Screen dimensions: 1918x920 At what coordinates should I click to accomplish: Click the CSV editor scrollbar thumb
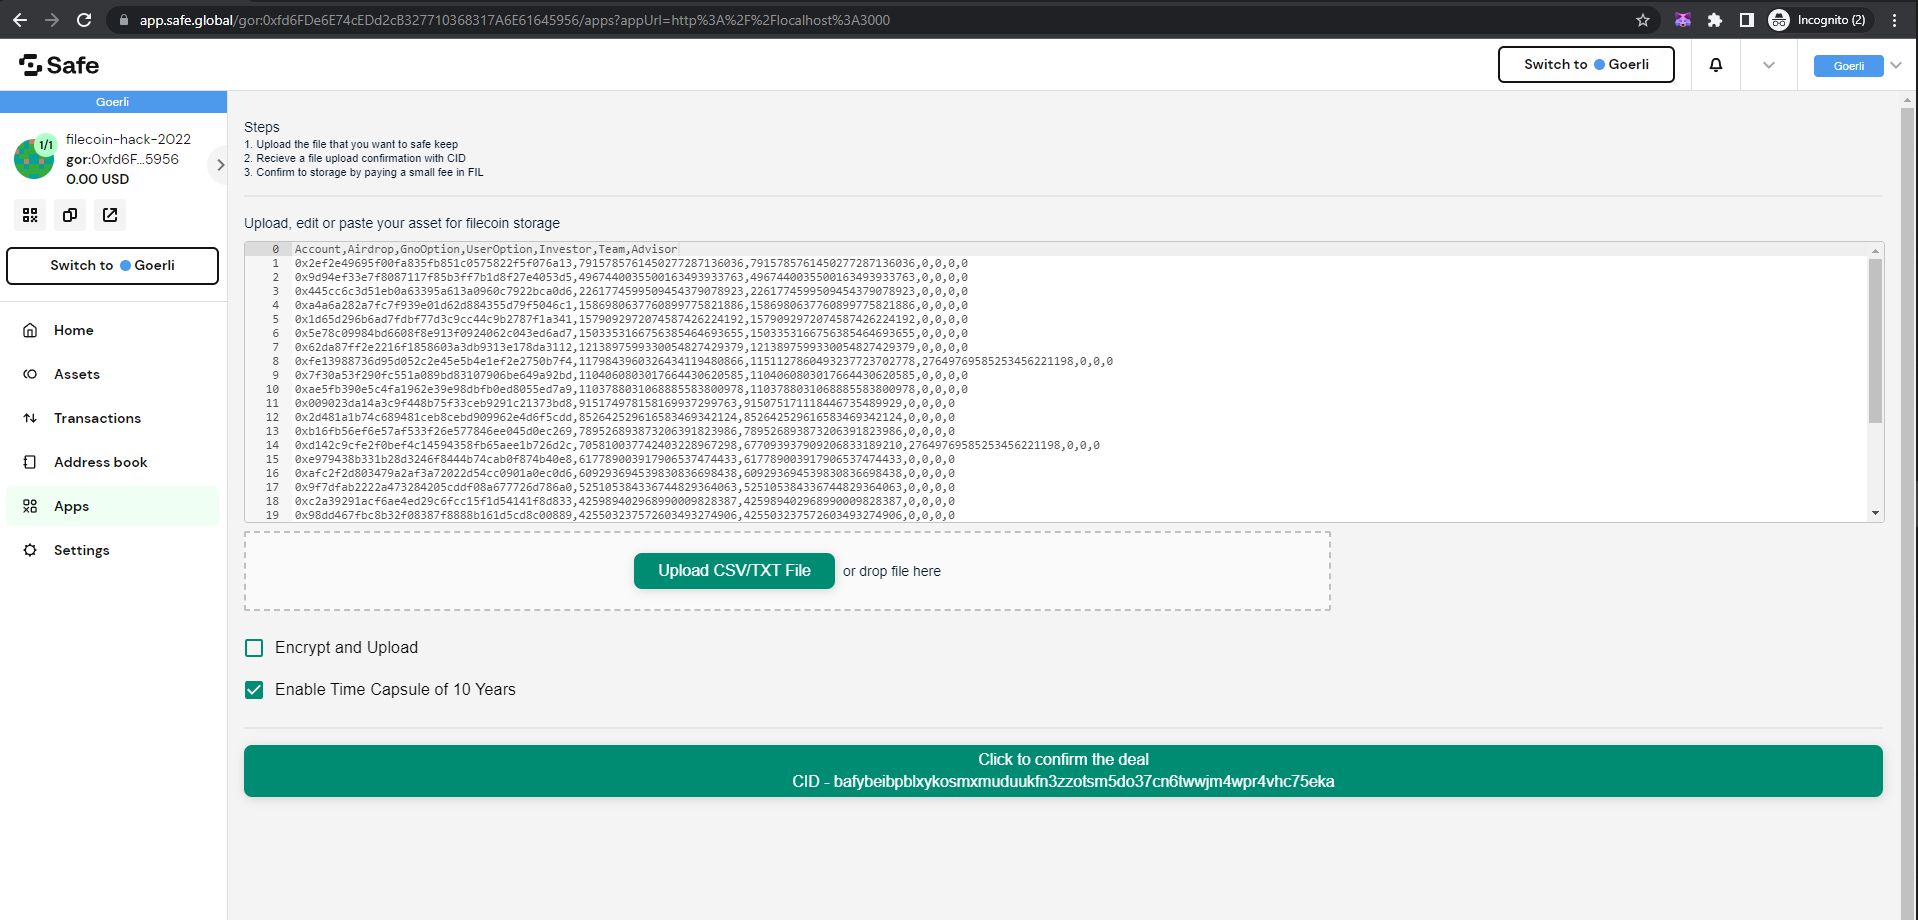(x=1875, y=340)
